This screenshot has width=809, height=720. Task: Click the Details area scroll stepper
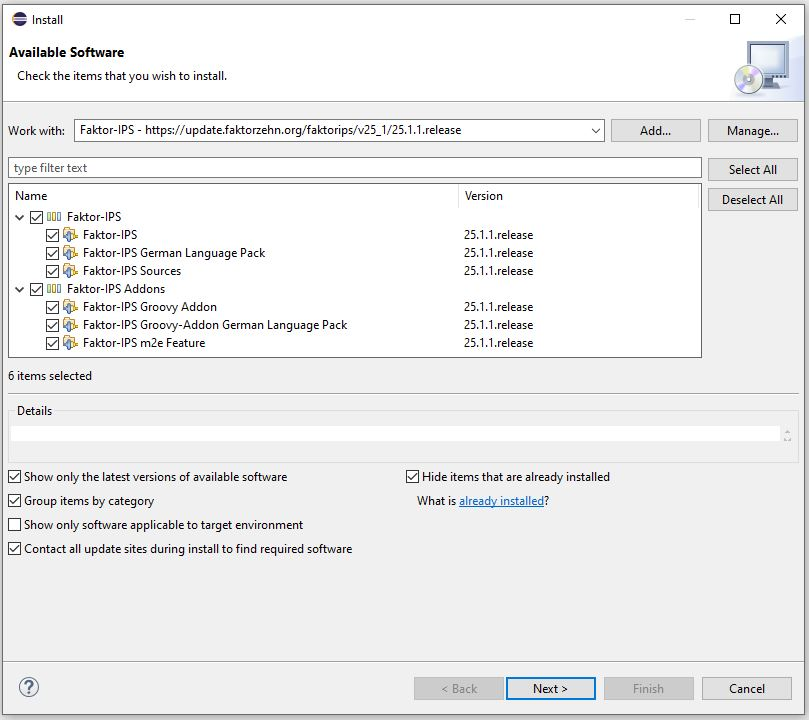point(788,435)
